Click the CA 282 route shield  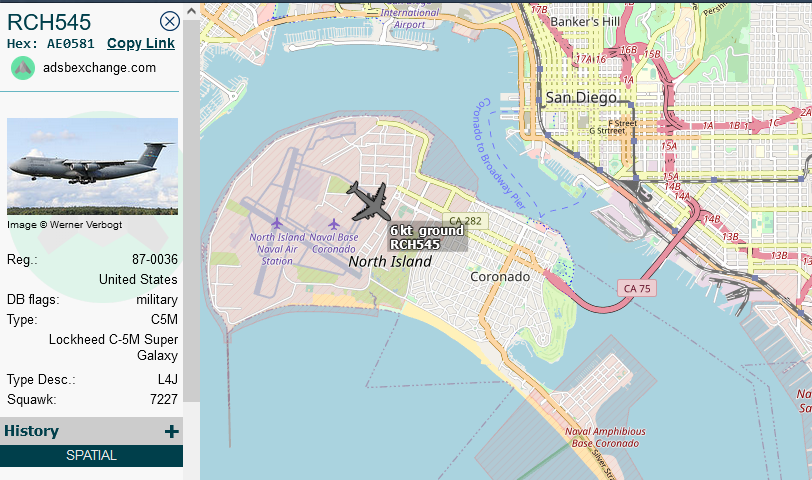pos(465,221)
